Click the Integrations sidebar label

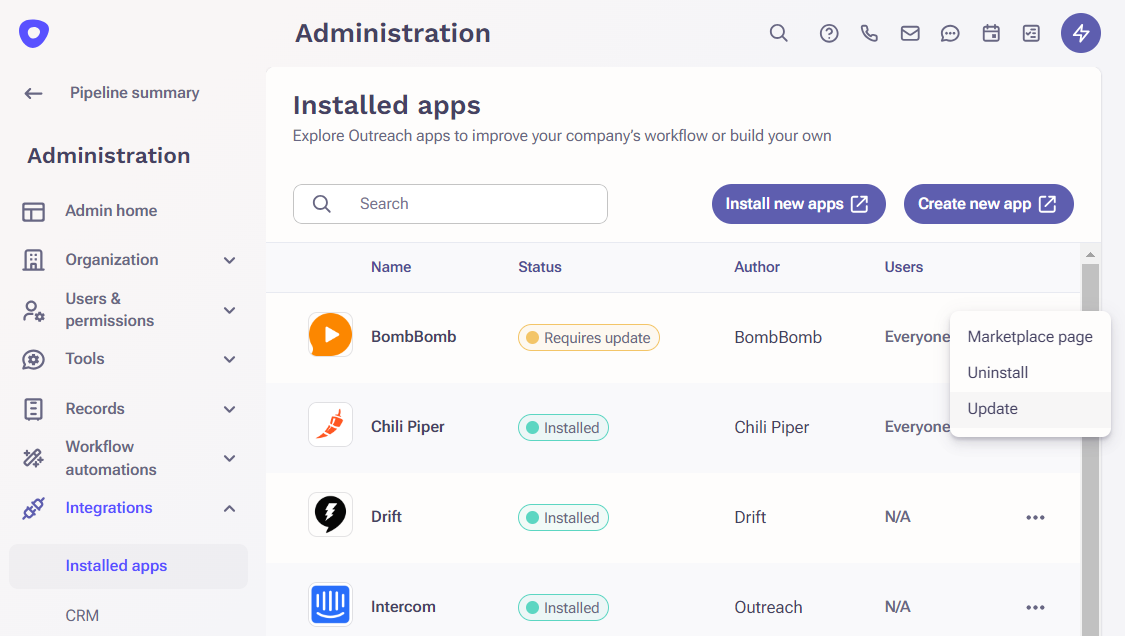point(109,508)
